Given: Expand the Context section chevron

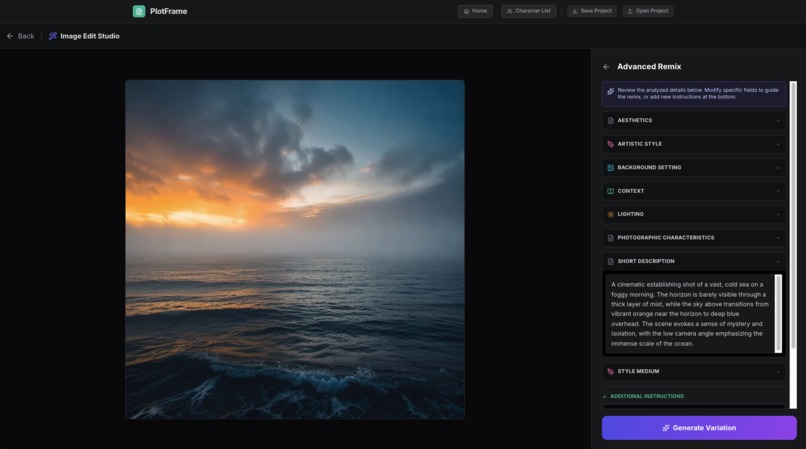Looking at the screenshot, I should (778, 191).
